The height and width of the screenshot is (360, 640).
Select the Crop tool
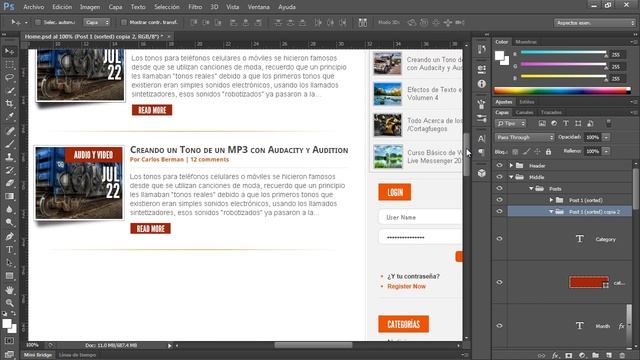tap(9, 104)
